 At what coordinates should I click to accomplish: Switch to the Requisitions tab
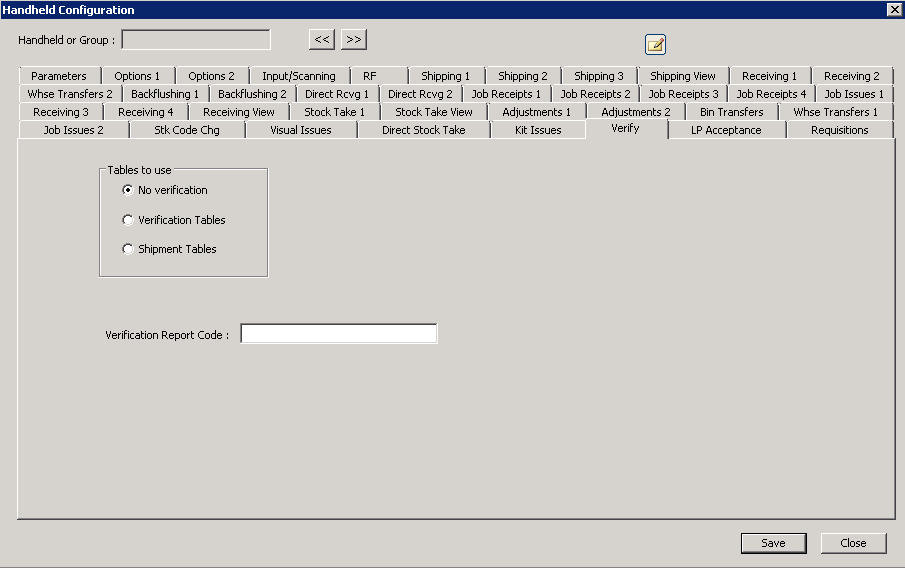click(x=840, y=130)
